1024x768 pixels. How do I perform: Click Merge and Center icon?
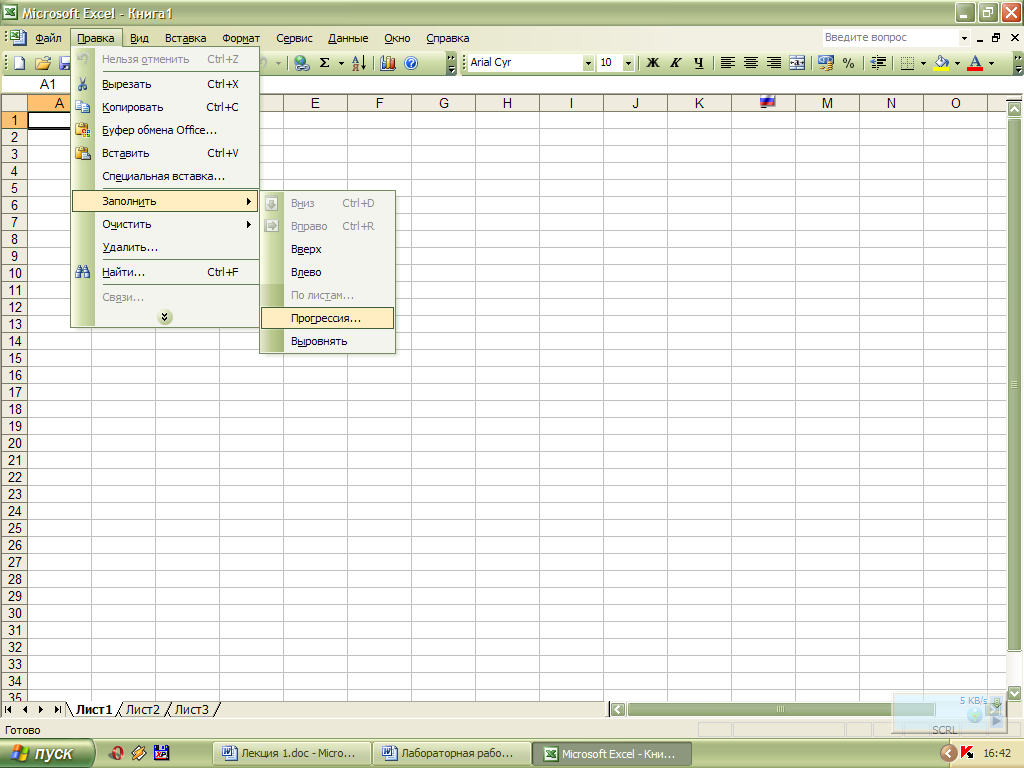point(797,63)
